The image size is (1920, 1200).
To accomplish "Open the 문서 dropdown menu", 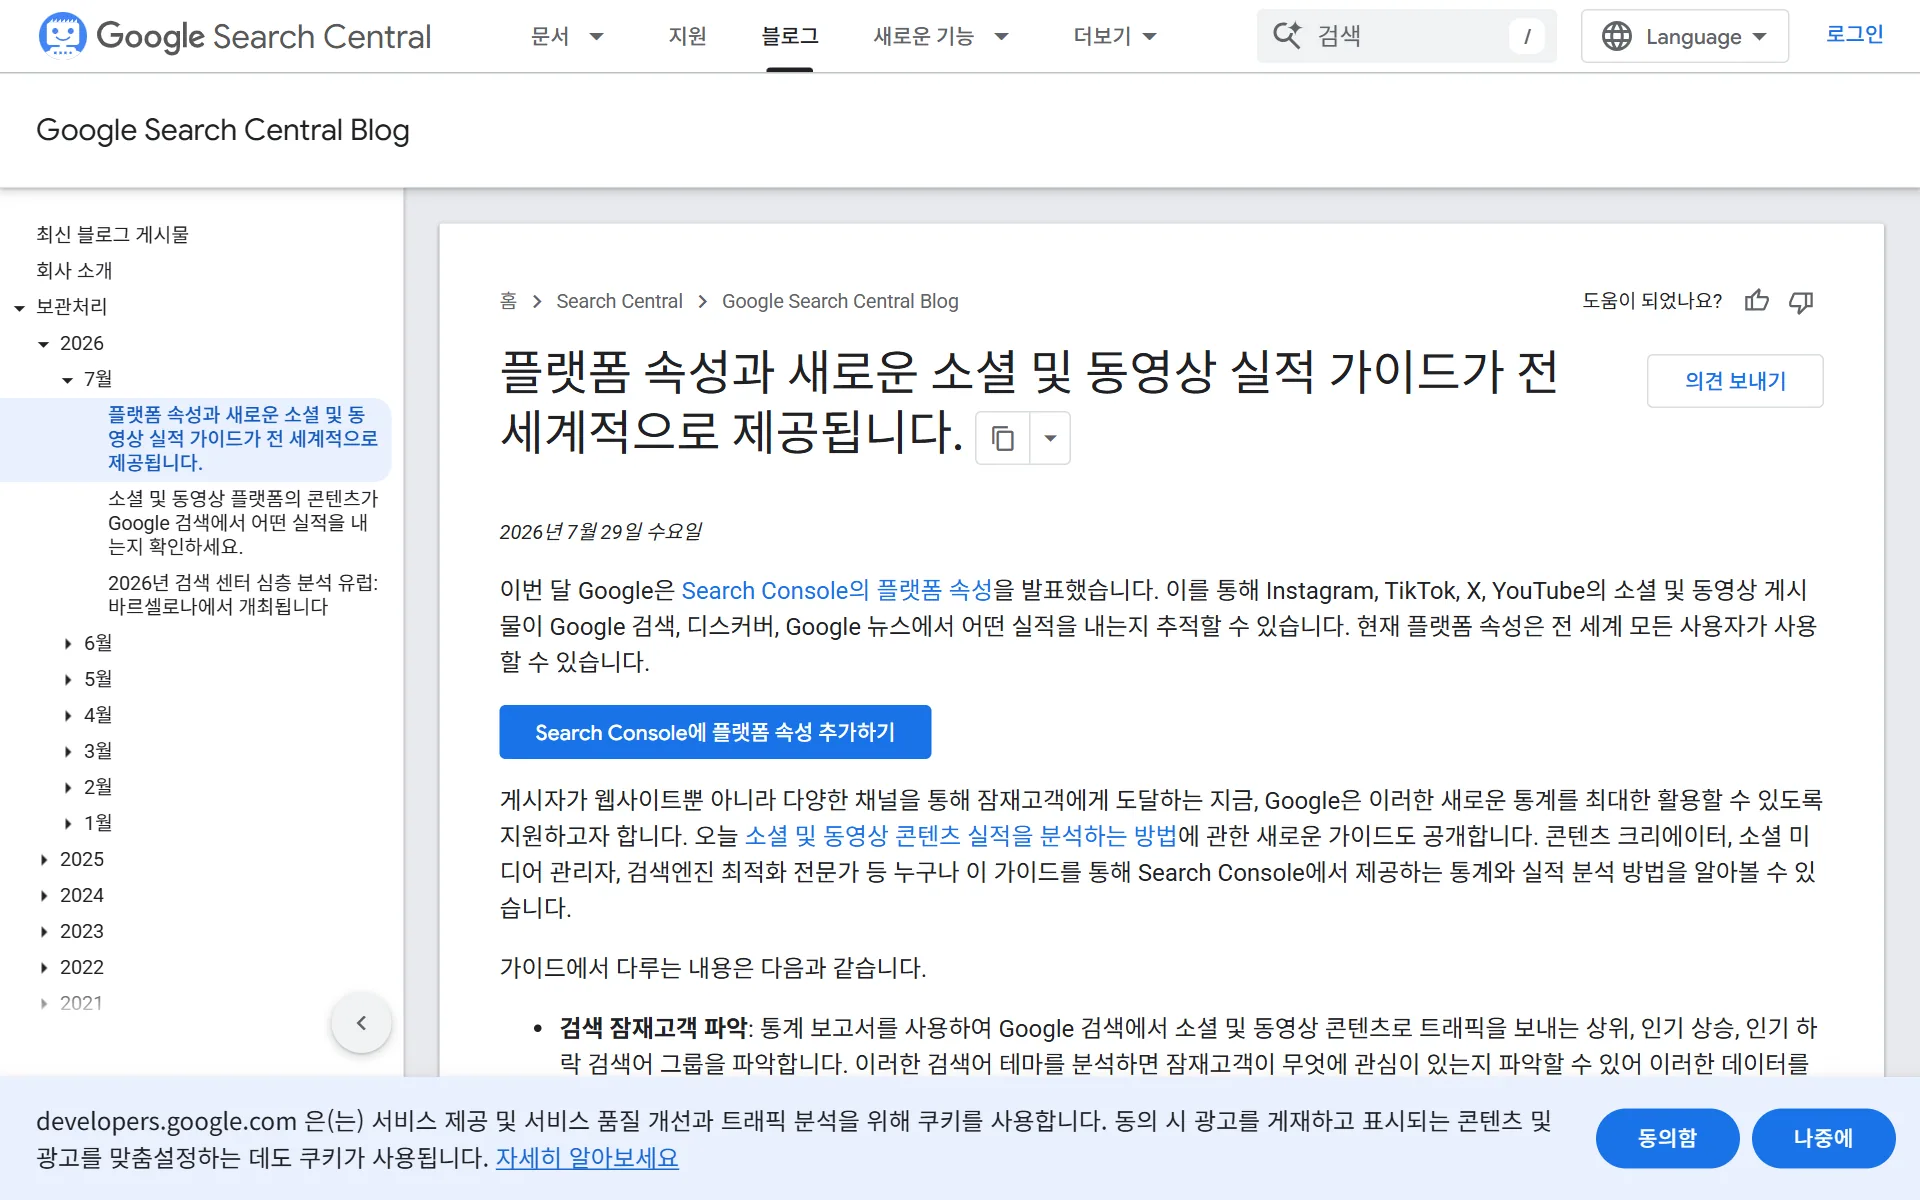I will click(567, 36).
